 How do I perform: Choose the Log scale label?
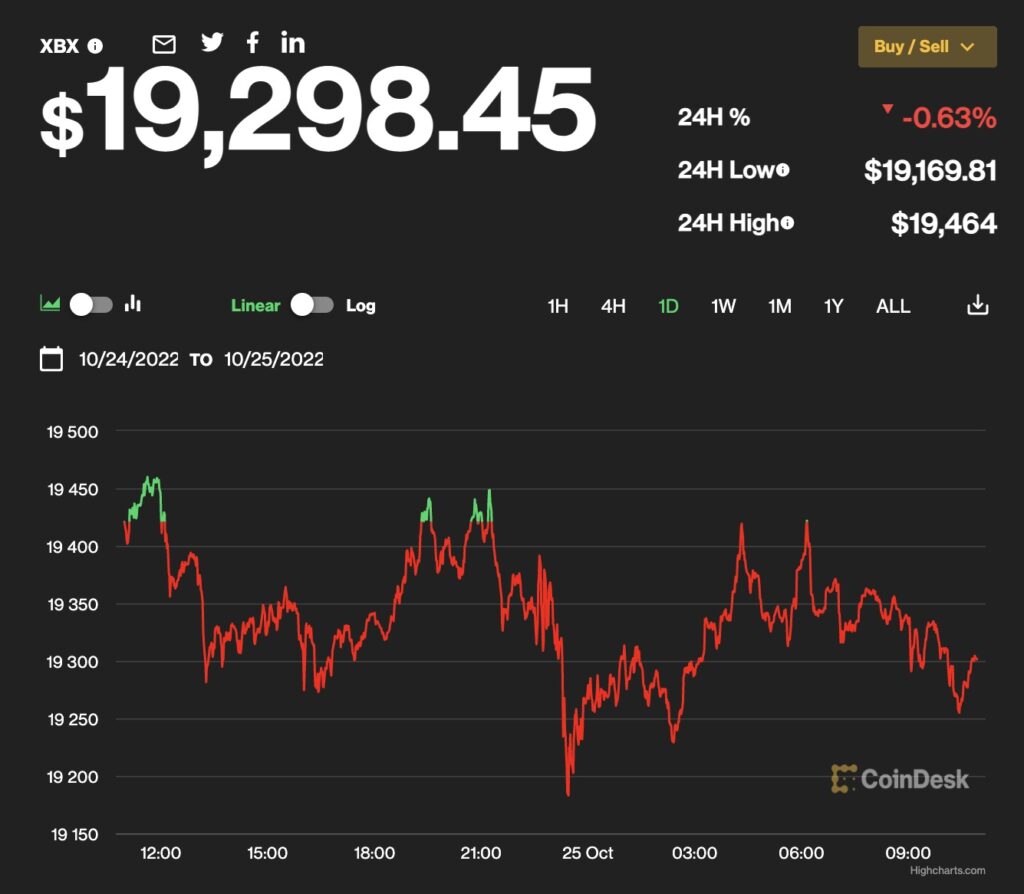point(360,306)
